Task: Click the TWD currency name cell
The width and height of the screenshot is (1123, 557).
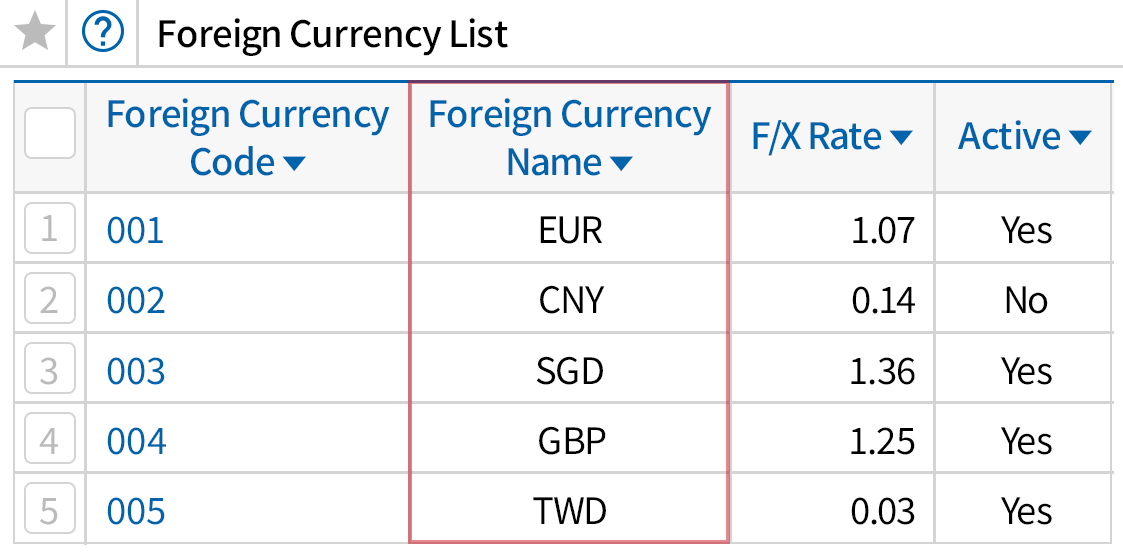Action: click(570, 511)
